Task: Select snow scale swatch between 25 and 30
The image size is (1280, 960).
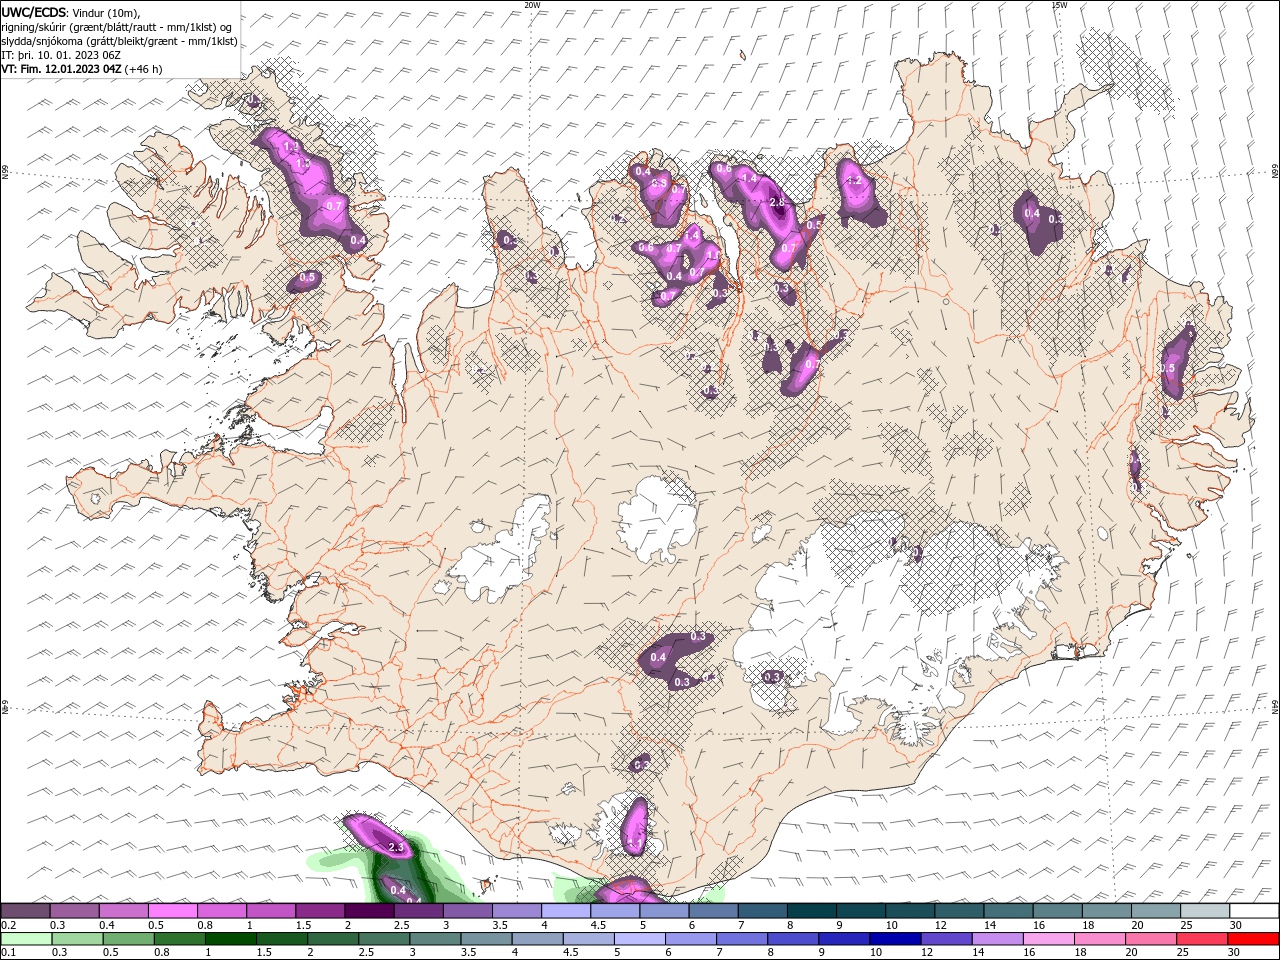Action: 1206,911
